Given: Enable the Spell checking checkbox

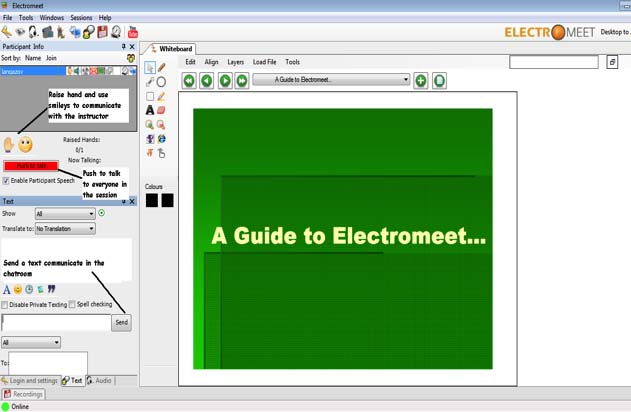Looking at the screenshot, I should pyautogui.click(x=72, y=305).
